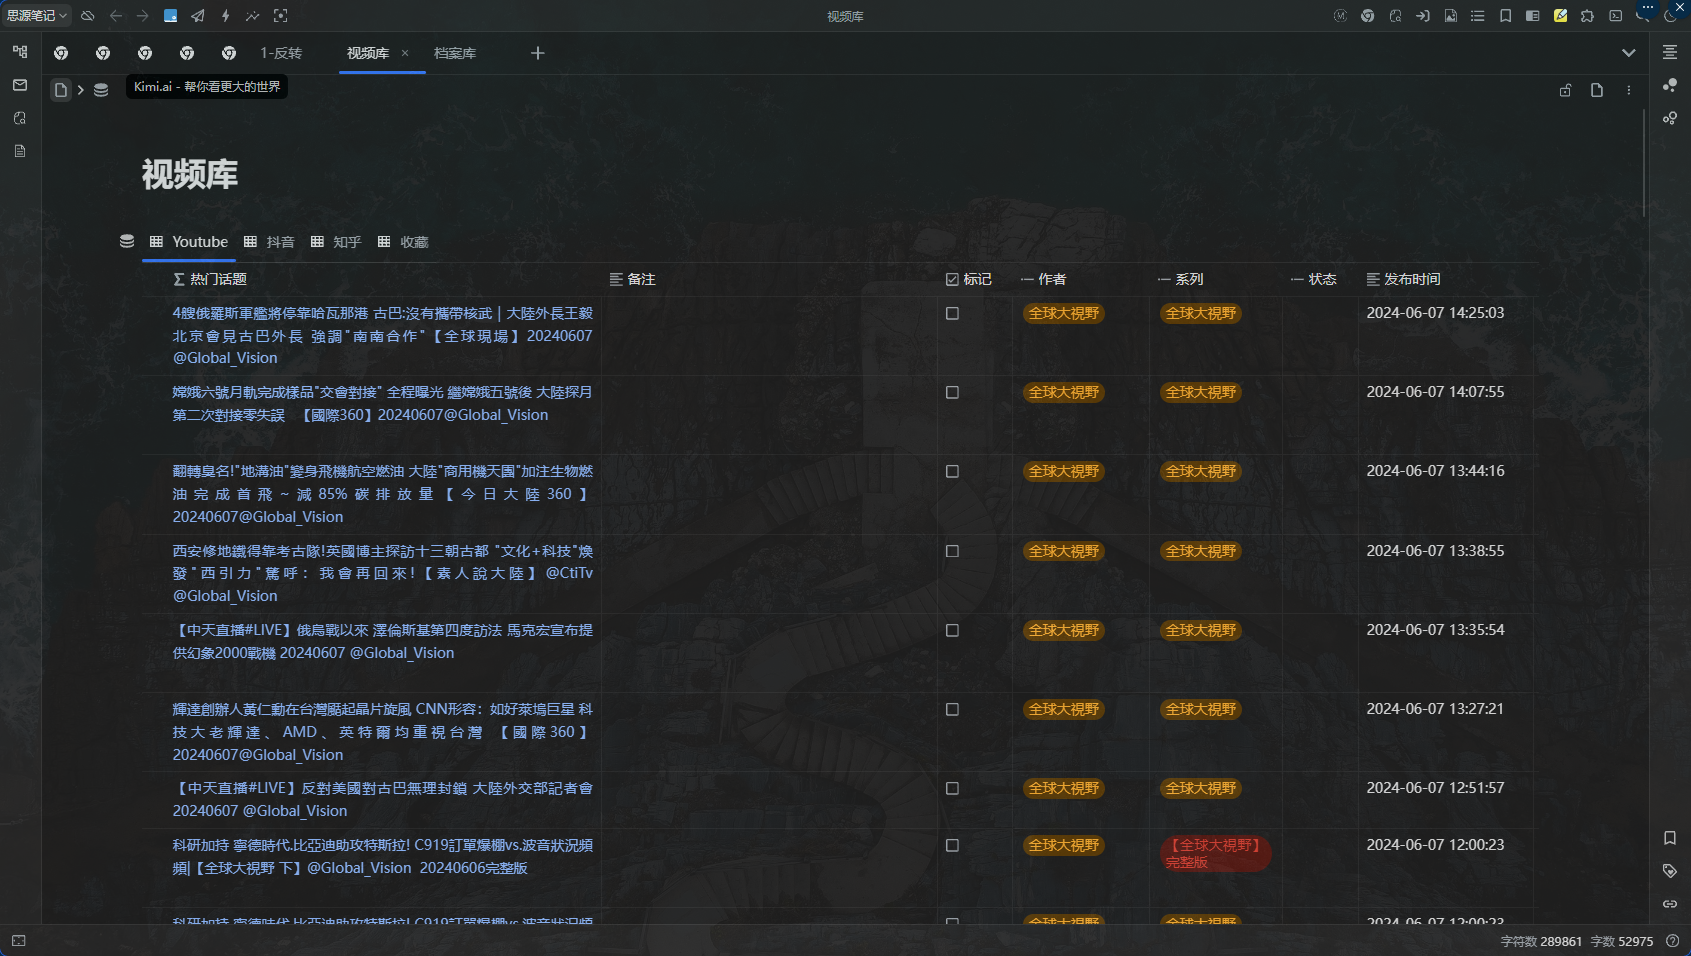Check 标记 box for 13:27:21 row
The width and height of the screenshot is (1691, 956).
[x=952, y=709]
